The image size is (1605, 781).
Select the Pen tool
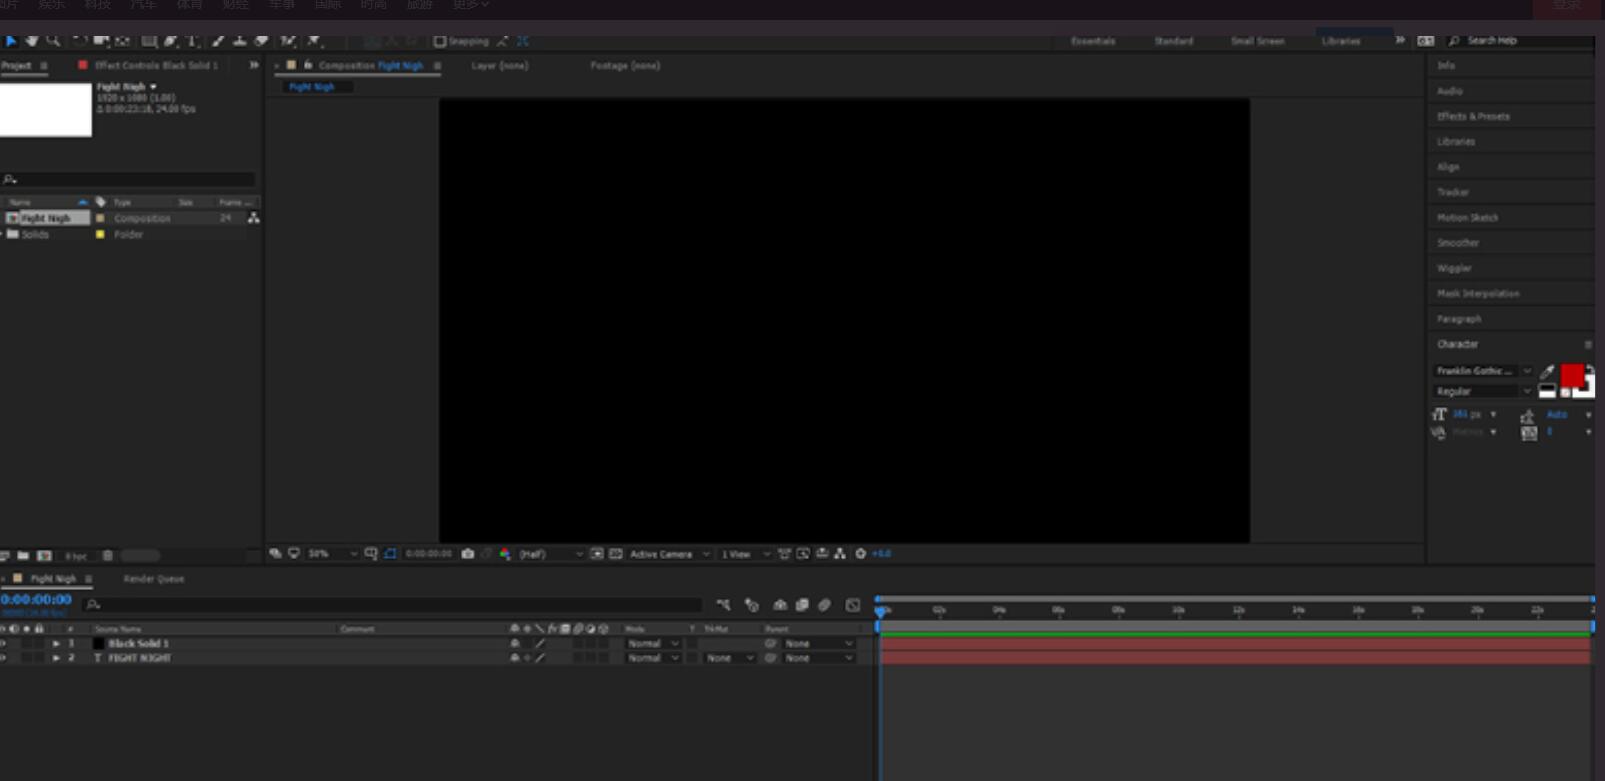coord(171,41)
